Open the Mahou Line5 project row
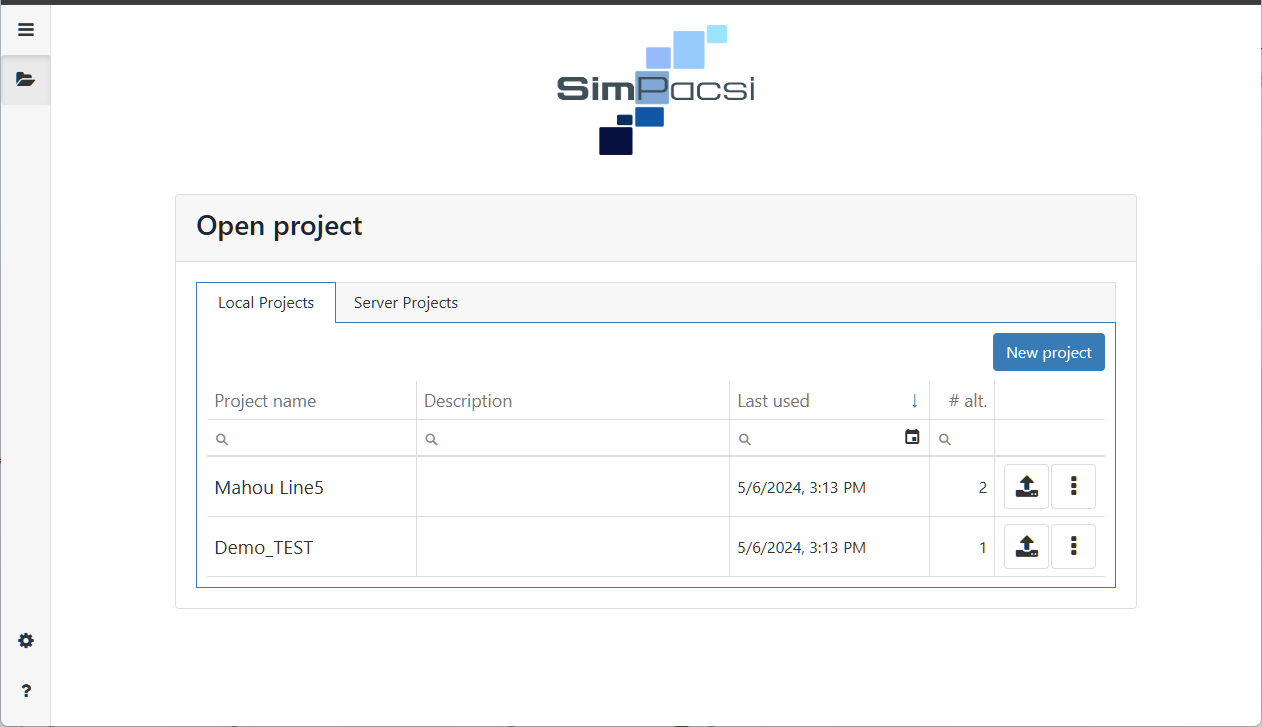The height and width of the screenshot is (727, 1262). tap(269, 488)
